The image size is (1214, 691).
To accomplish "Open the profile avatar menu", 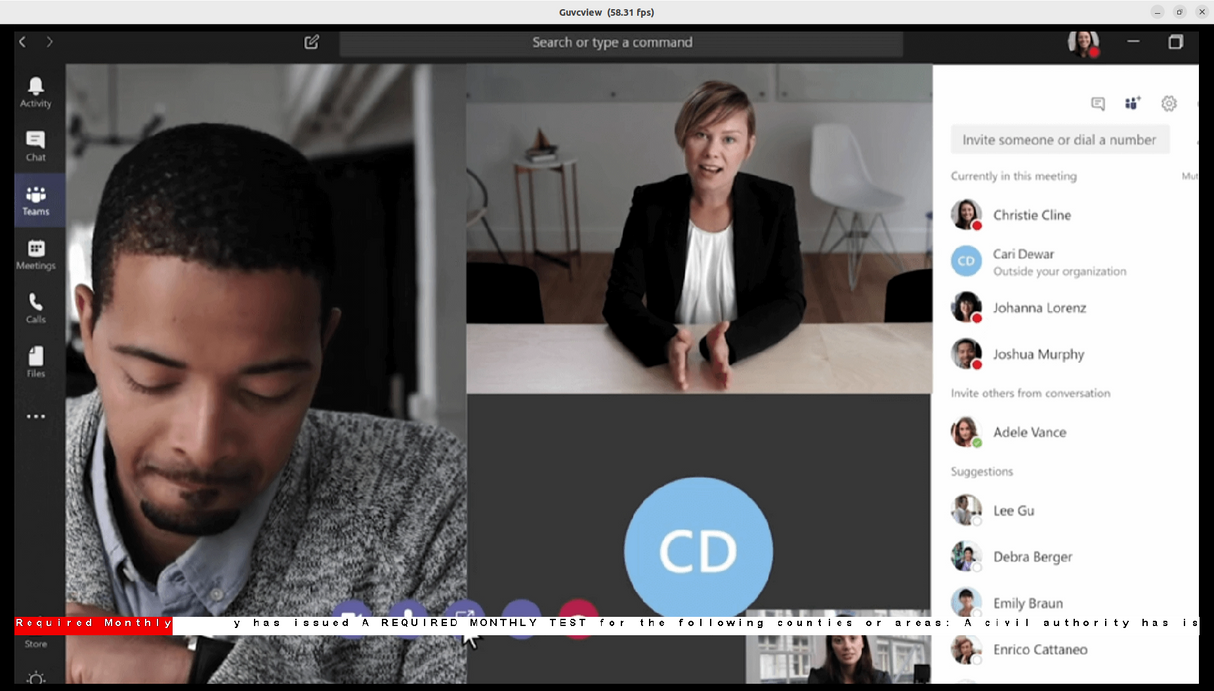I will pos(1083,42).
